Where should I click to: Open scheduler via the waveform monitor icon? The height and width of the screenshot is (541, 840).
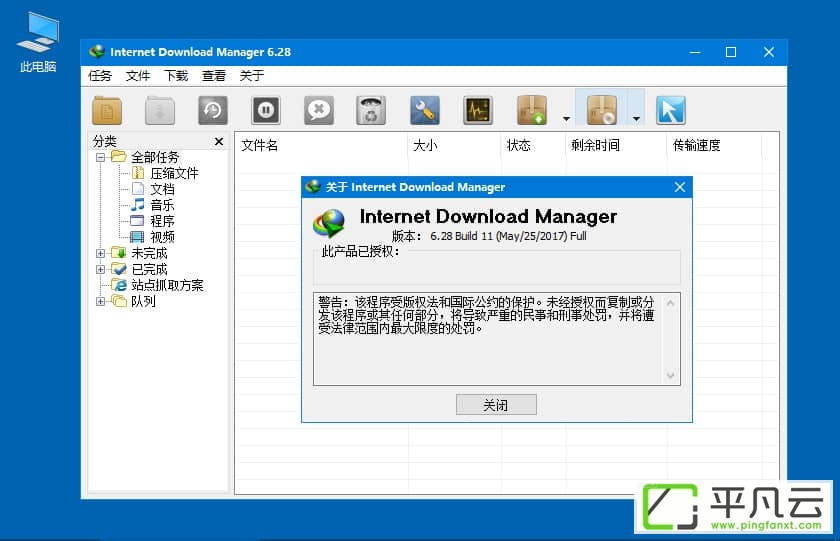coord(478,110)
